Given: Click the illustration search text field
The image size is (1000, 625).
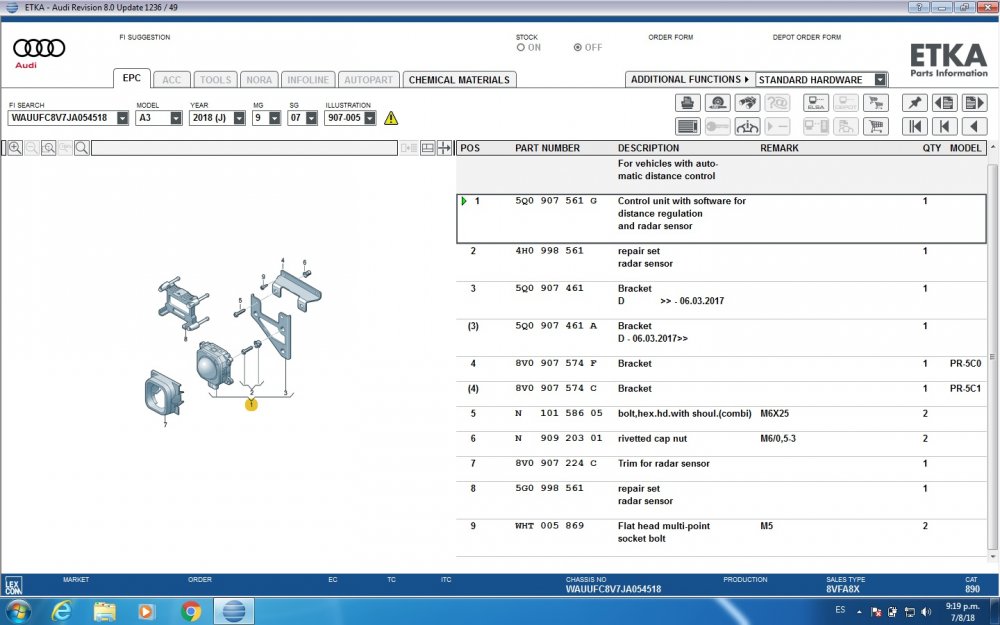Looking at the screenshot, I should 244,148.
